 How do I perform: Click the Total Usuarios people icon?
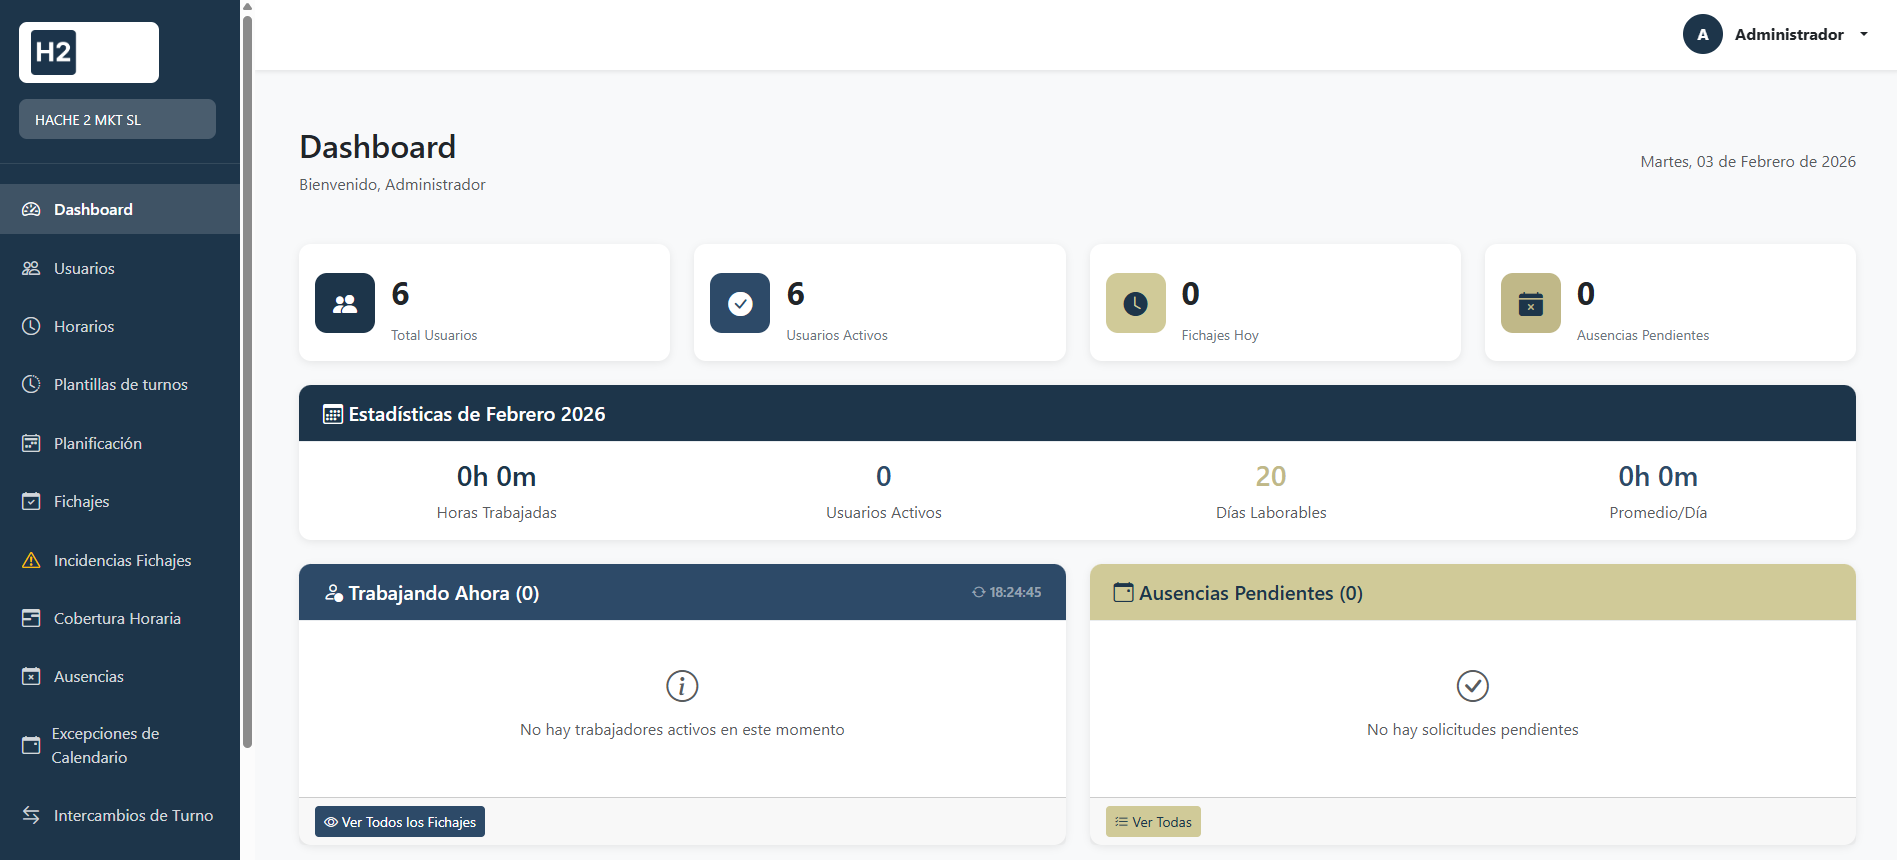tap(345, 303)
